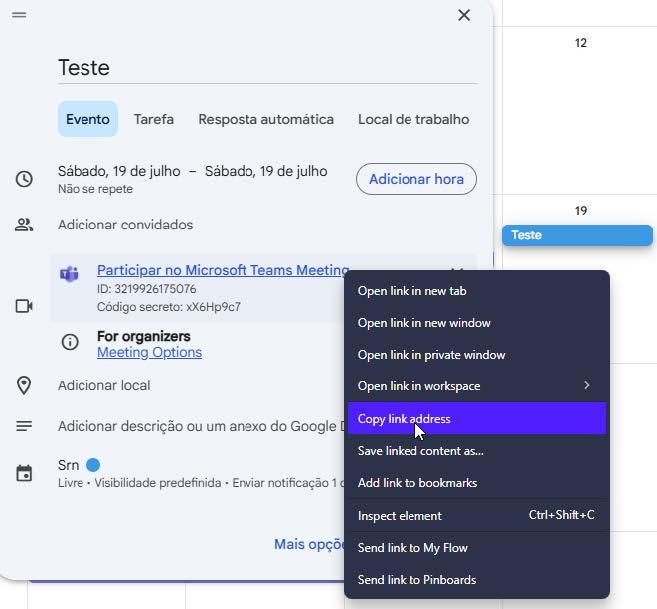Close the event creation dialog
Viewport: 657px width, 609px height.
(x=464, y=16)
